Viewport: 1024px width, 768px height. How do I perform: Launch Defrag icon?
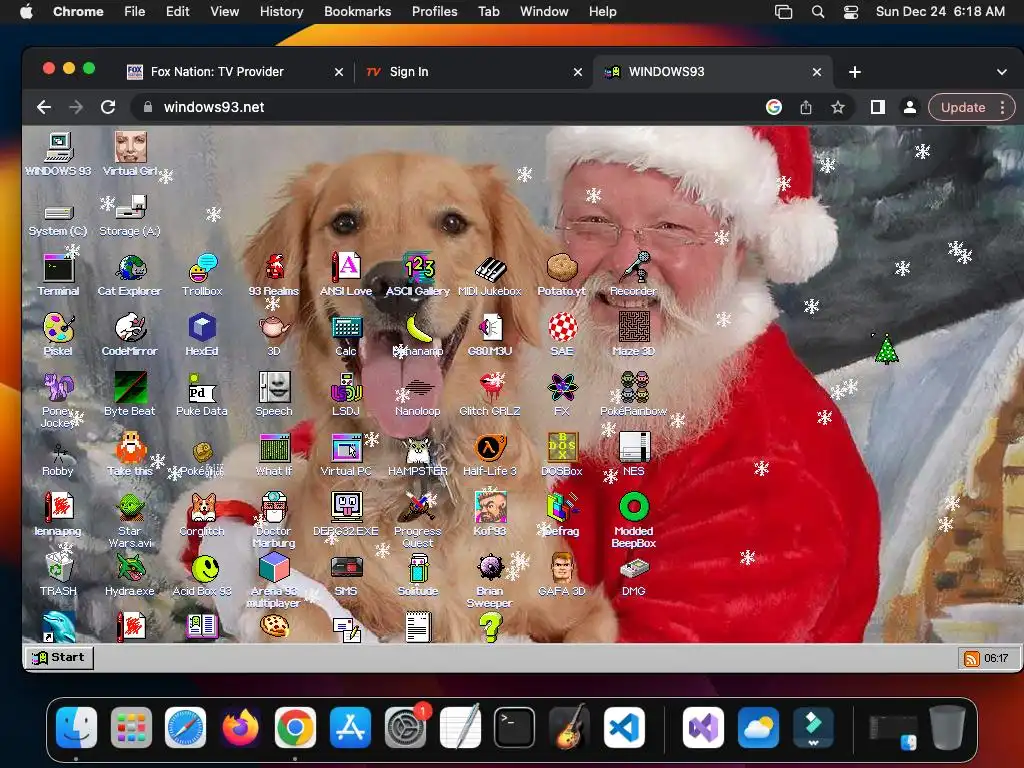tap(562, 515)
